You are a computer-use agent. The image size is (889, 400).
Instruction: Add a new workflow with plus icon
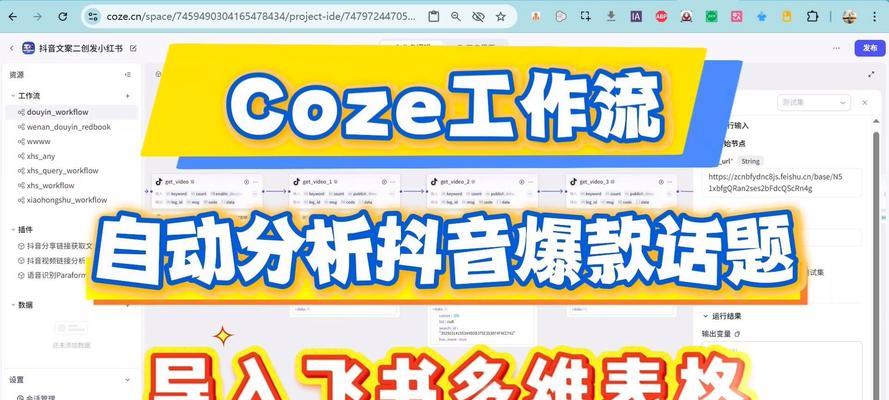pyautogui.click(x=128, y=96)
